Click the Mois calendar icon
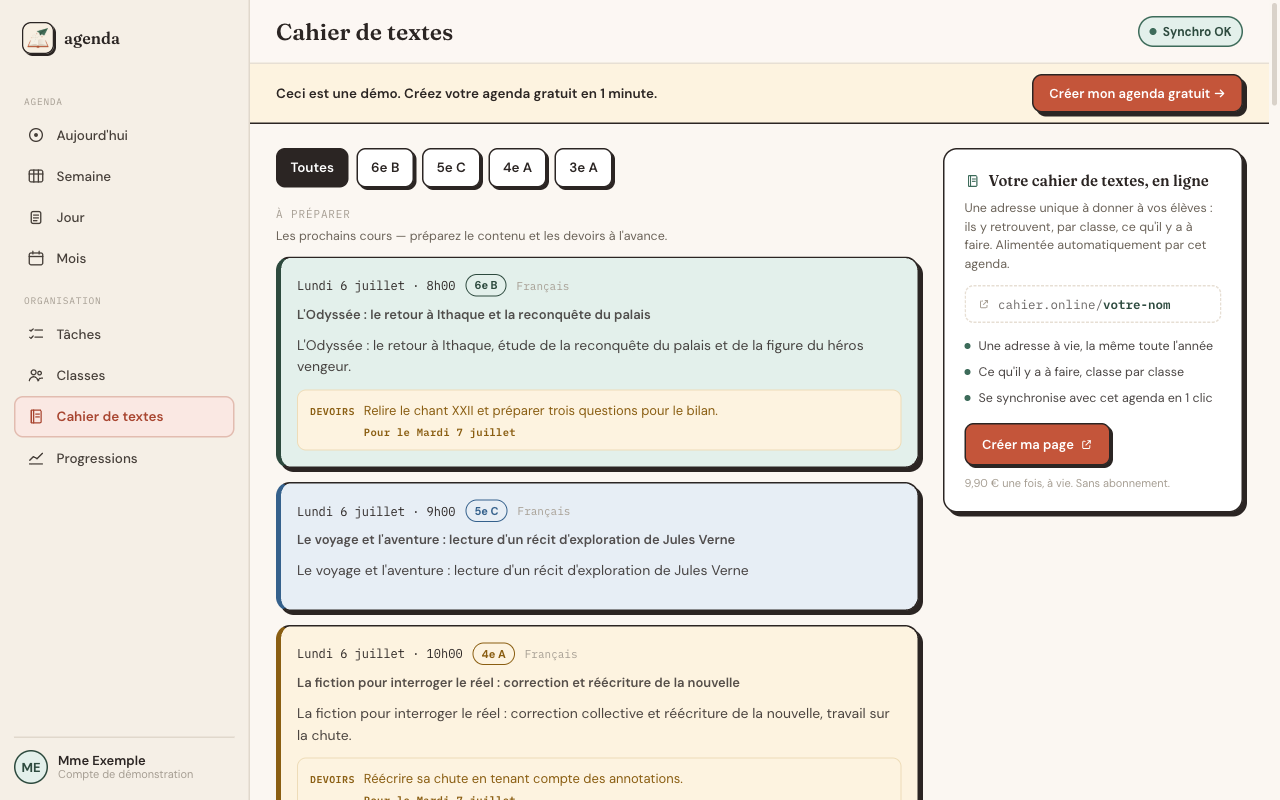The width and height of the screenshot is (1280, 800). pyautogui.click(x=36, y=258)
